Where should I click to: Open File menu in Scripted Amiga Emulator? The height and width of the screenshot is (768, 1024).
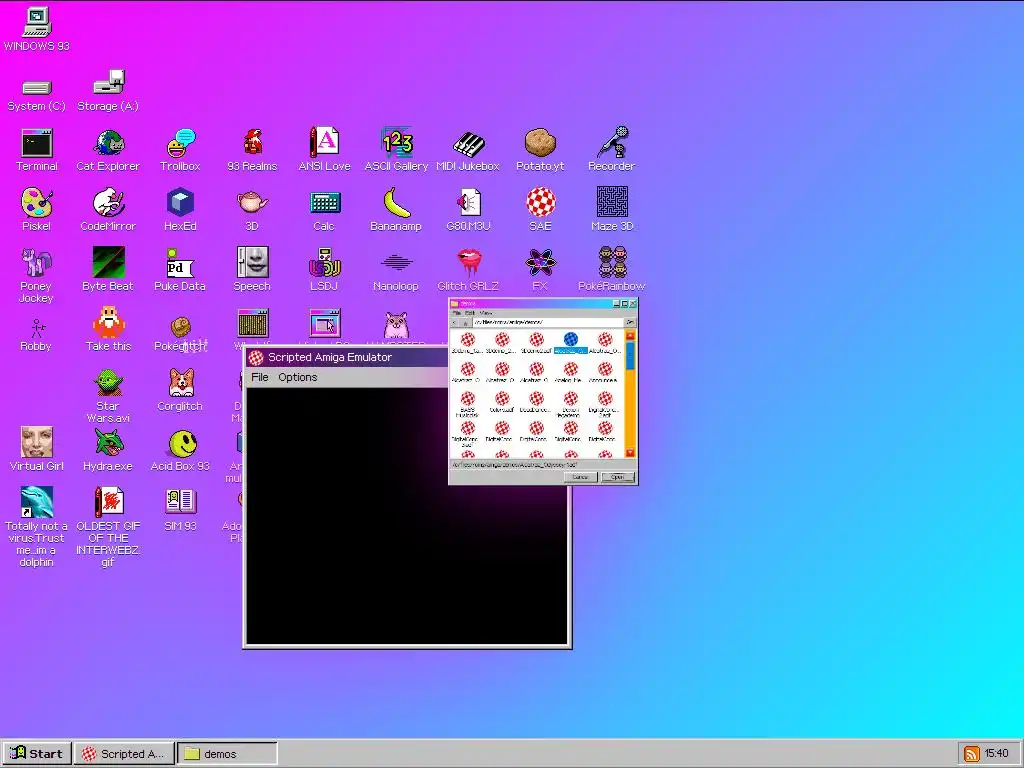260,377
